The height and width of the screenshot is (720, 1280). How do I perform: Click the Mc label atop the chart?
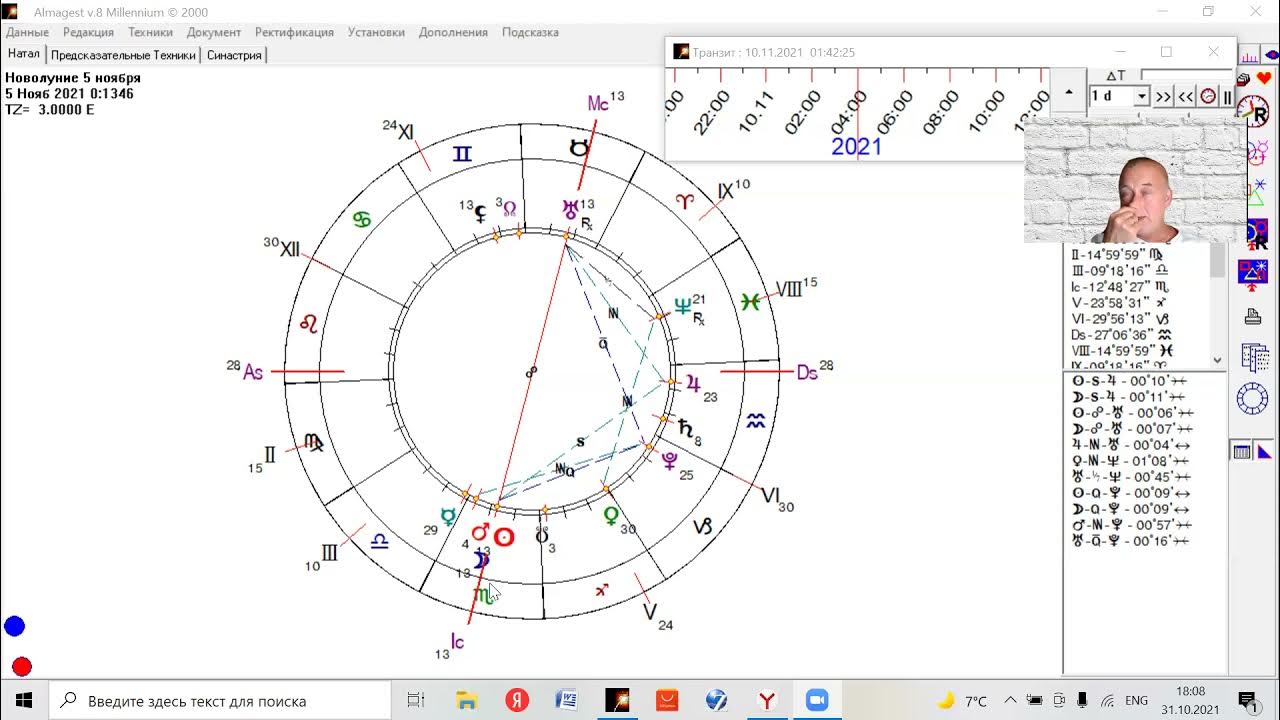[x=598, y=103]
